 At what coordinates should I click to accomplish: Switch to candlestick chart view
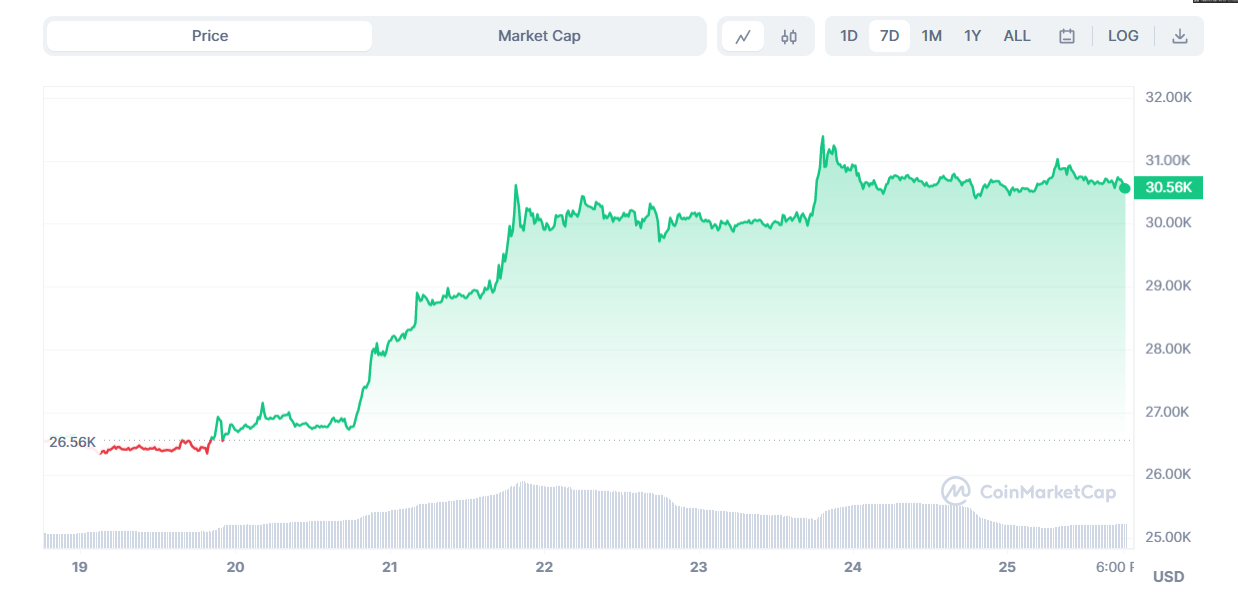pos(789,37)
